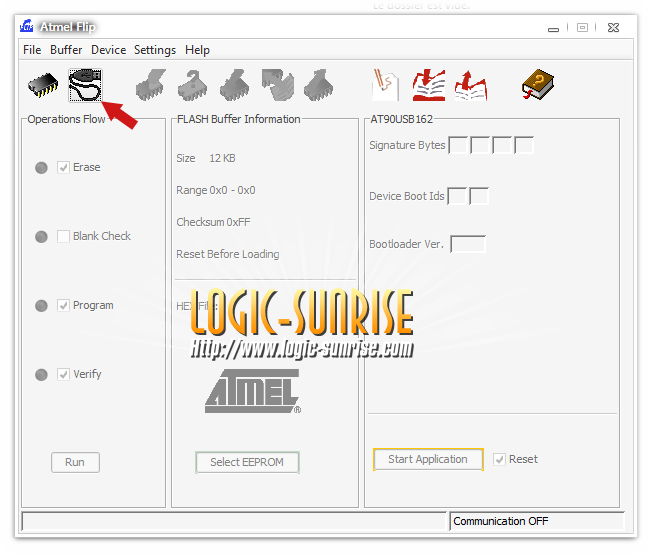
Task: Click the Read Target Device Memory toolbar icon
Action: coord(318,85)
